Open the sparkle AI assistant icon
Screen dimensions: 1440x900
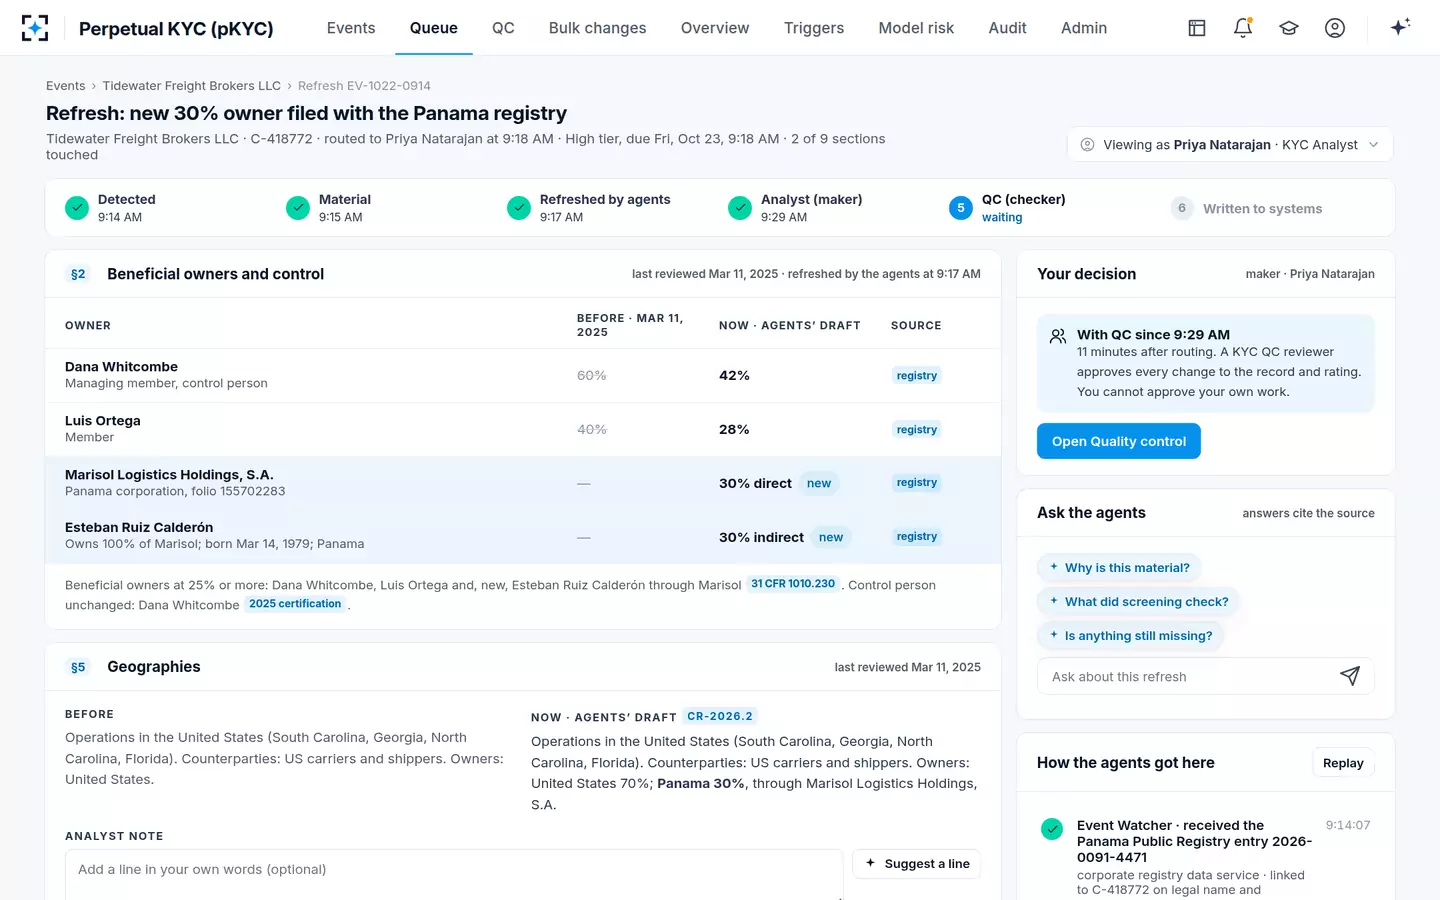click(x=1400, y=27)
